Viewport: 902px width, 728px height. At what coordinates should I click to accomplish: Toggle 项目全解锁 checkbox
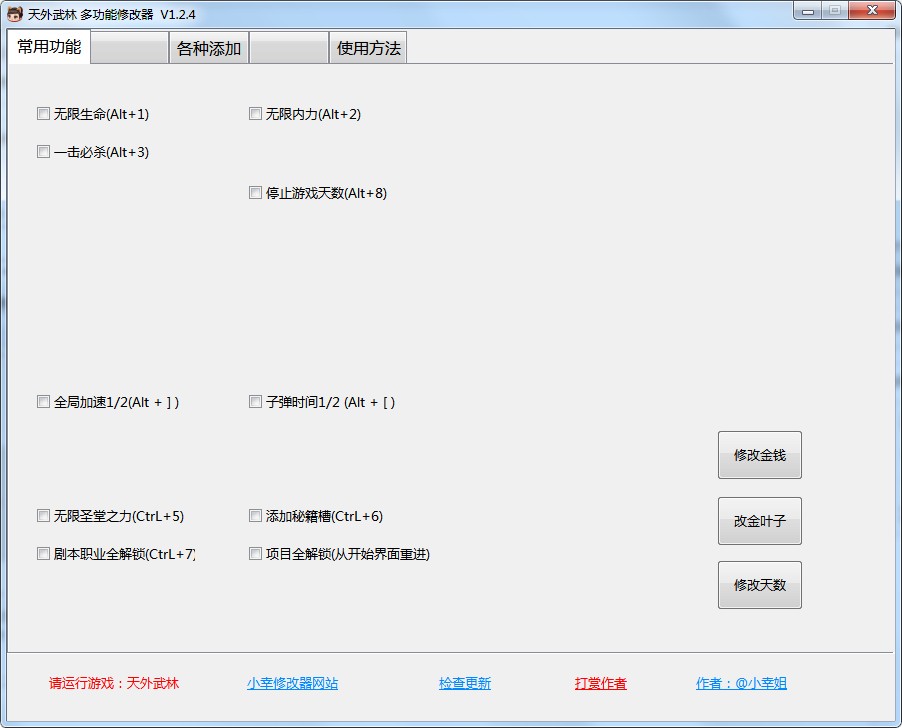[255, 554]
